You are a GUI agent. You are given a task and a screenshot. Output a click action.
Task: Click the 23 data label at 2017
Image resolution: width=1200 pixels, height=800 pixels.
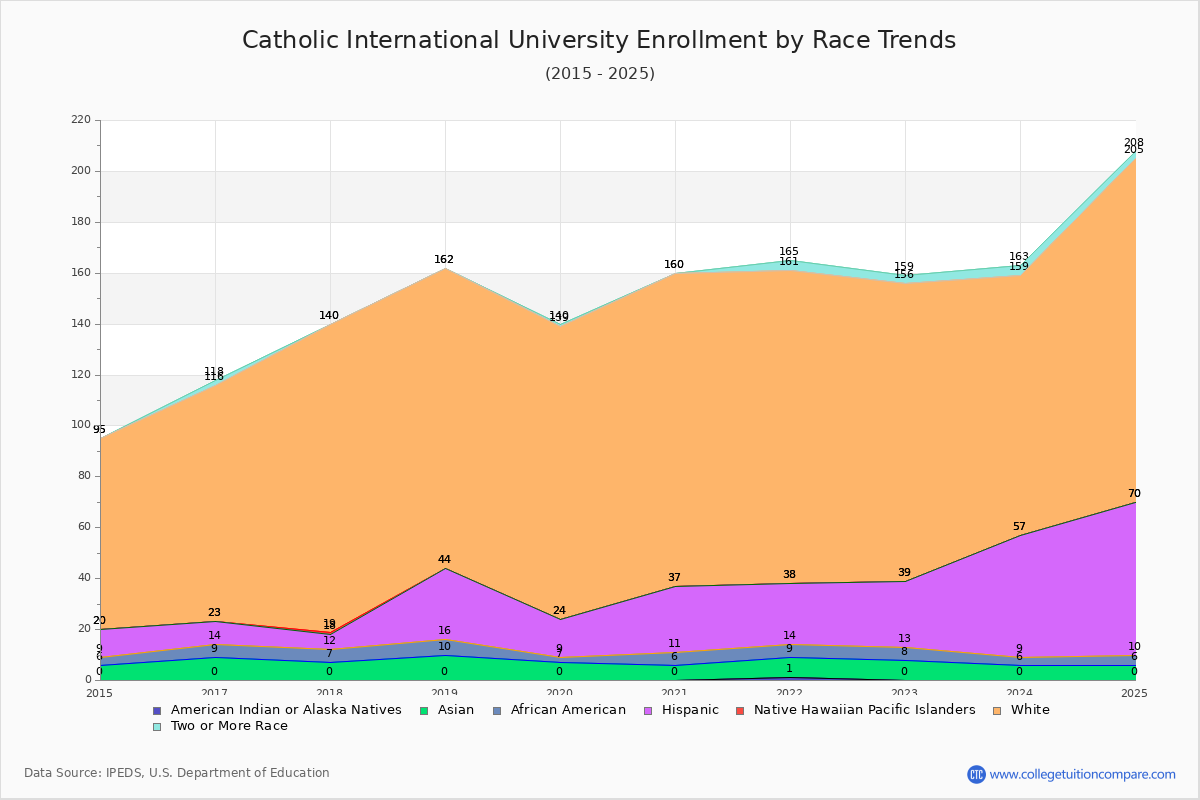(214, 613)
